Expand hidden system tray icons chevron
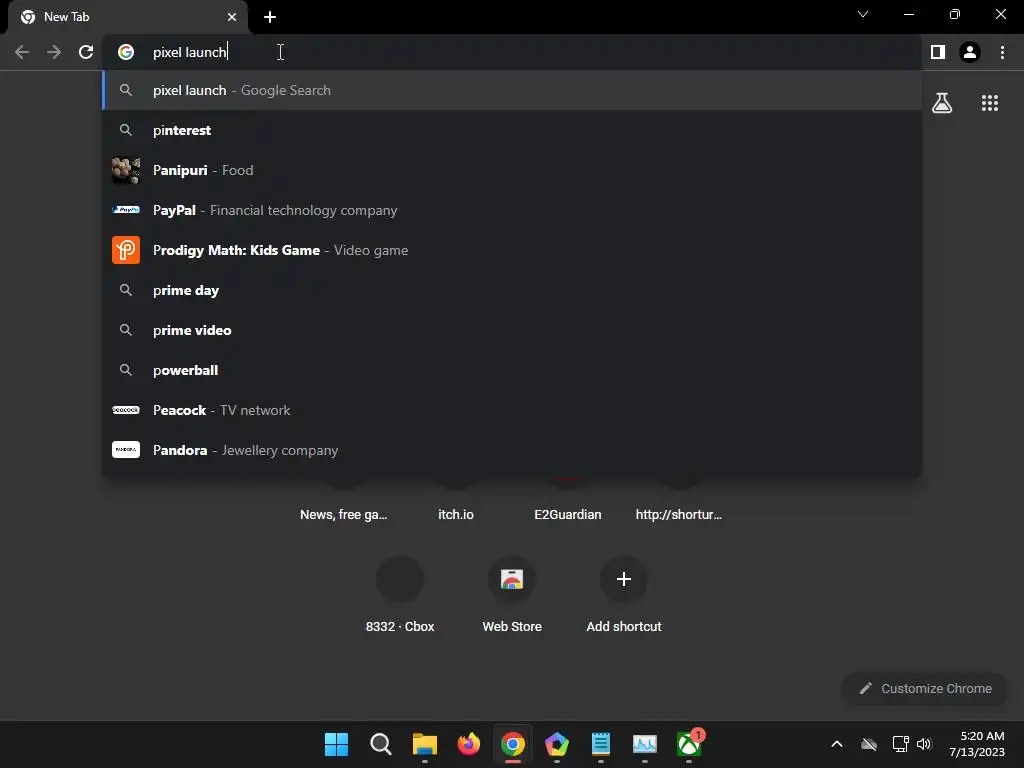Screen dimensions: 1024x768 pyautogui.click(x=837, y=744)
